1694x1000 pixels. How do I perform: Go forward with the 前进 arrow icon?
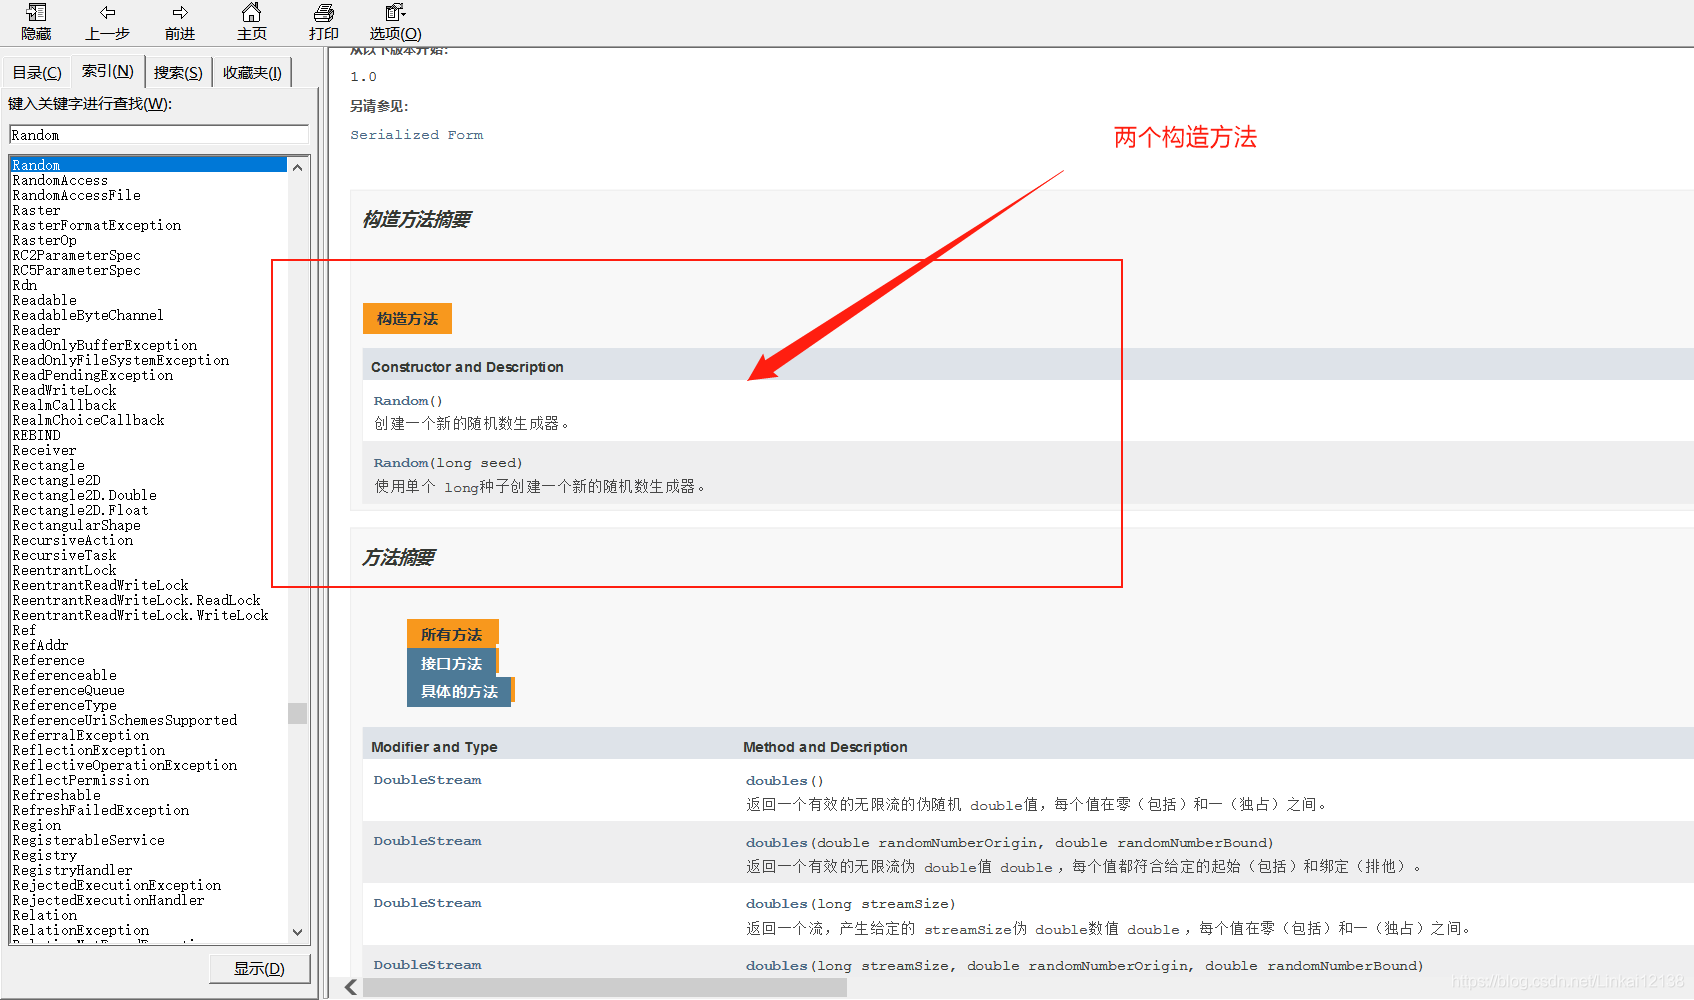(x=180, y=13)
